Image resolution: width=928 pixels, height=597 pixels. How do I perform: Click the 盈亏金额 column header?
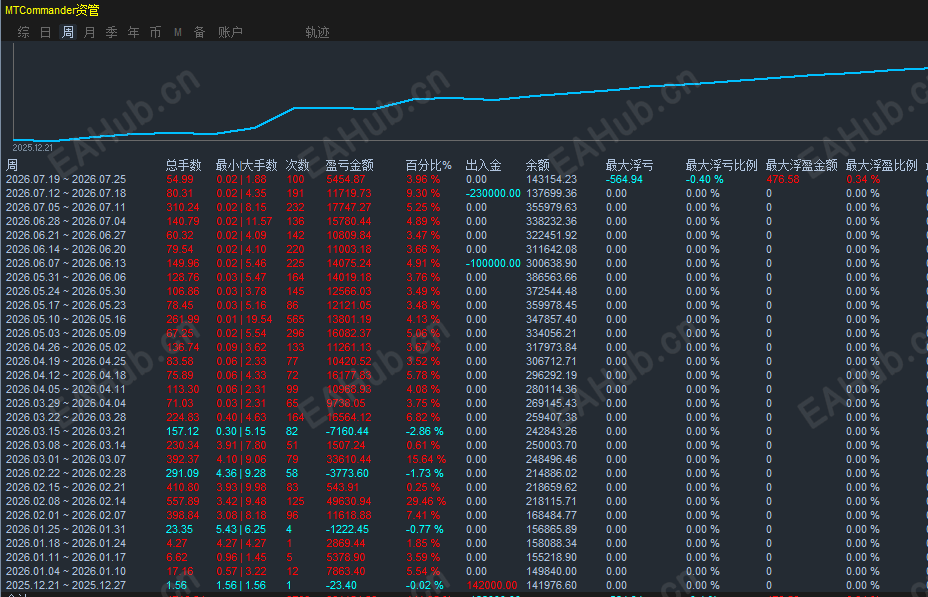pyautogui.click(x=350, y=165)
